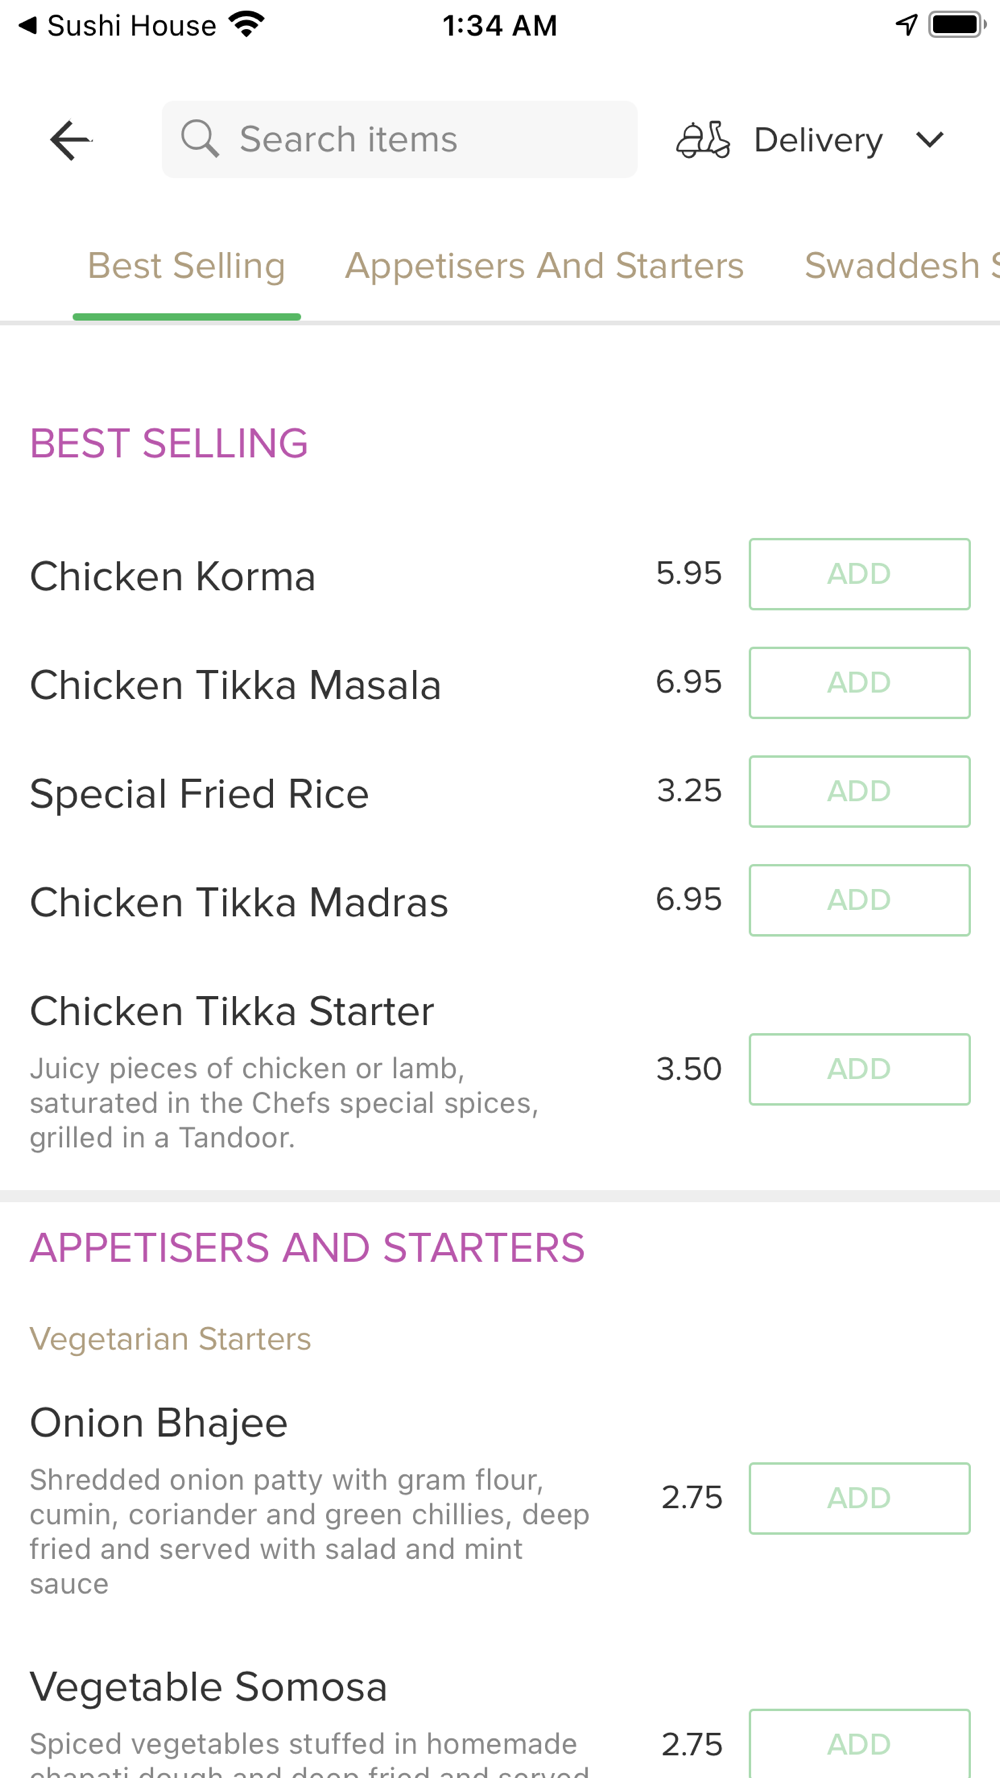
Task: Tap the delivery scooter icon
Action: [x=703, y=140]
